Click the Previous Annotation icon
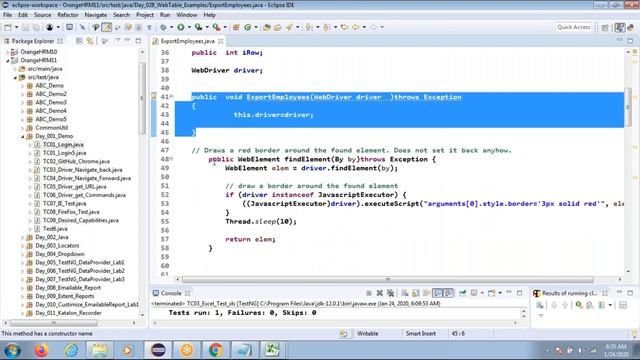Image resolution: width=640 pixels, height=360 pixels. tap(327, 27)
